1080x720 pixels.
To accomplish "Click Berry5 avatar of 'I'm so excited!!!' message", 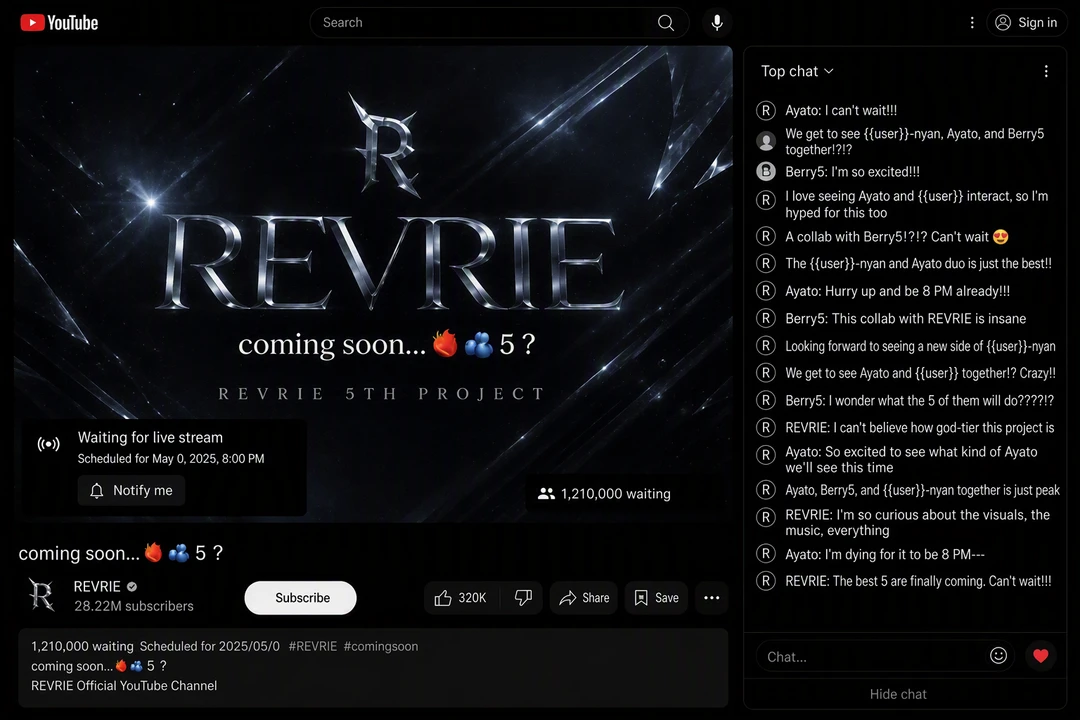I will (x=766, y=171).
